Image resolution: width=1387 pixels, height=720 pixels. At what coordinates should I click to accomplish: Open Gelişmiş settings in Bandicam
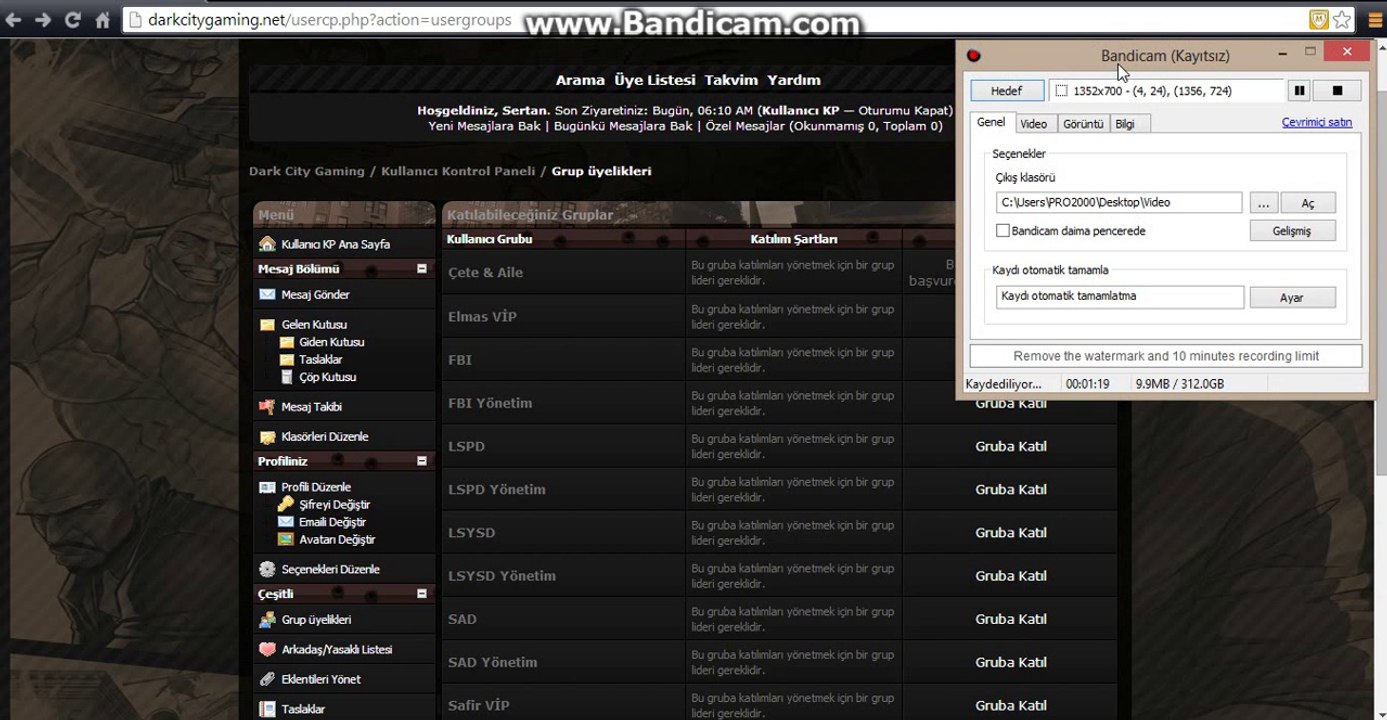coord(1292,231)
